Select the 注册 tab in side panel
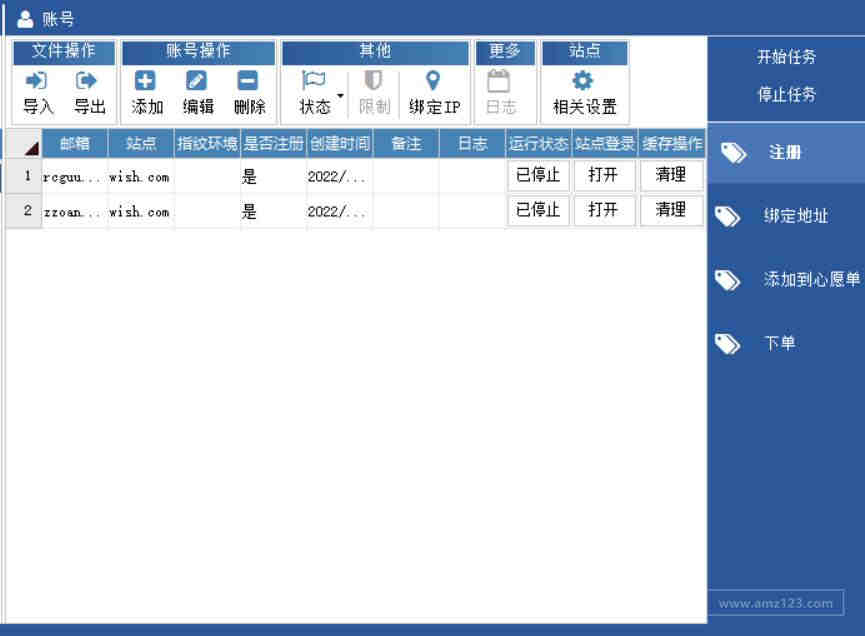 pyautogui.click(x=787, y=153)
